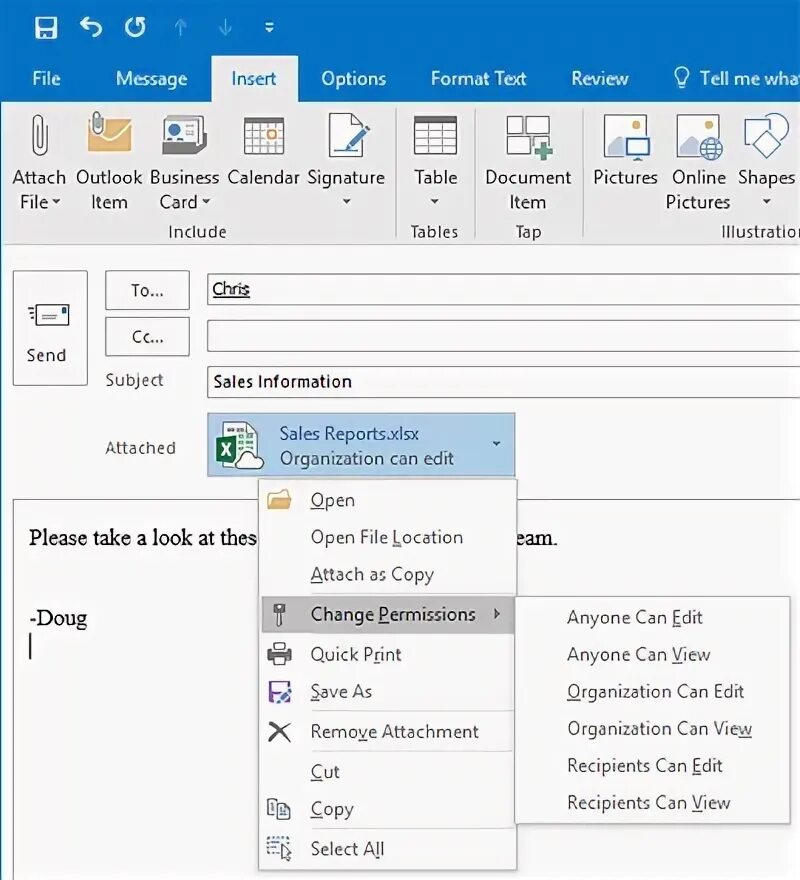Viewport: 800px width, 880px height.
Task: Choose Open from attachment menu
Action: [387, 501]
